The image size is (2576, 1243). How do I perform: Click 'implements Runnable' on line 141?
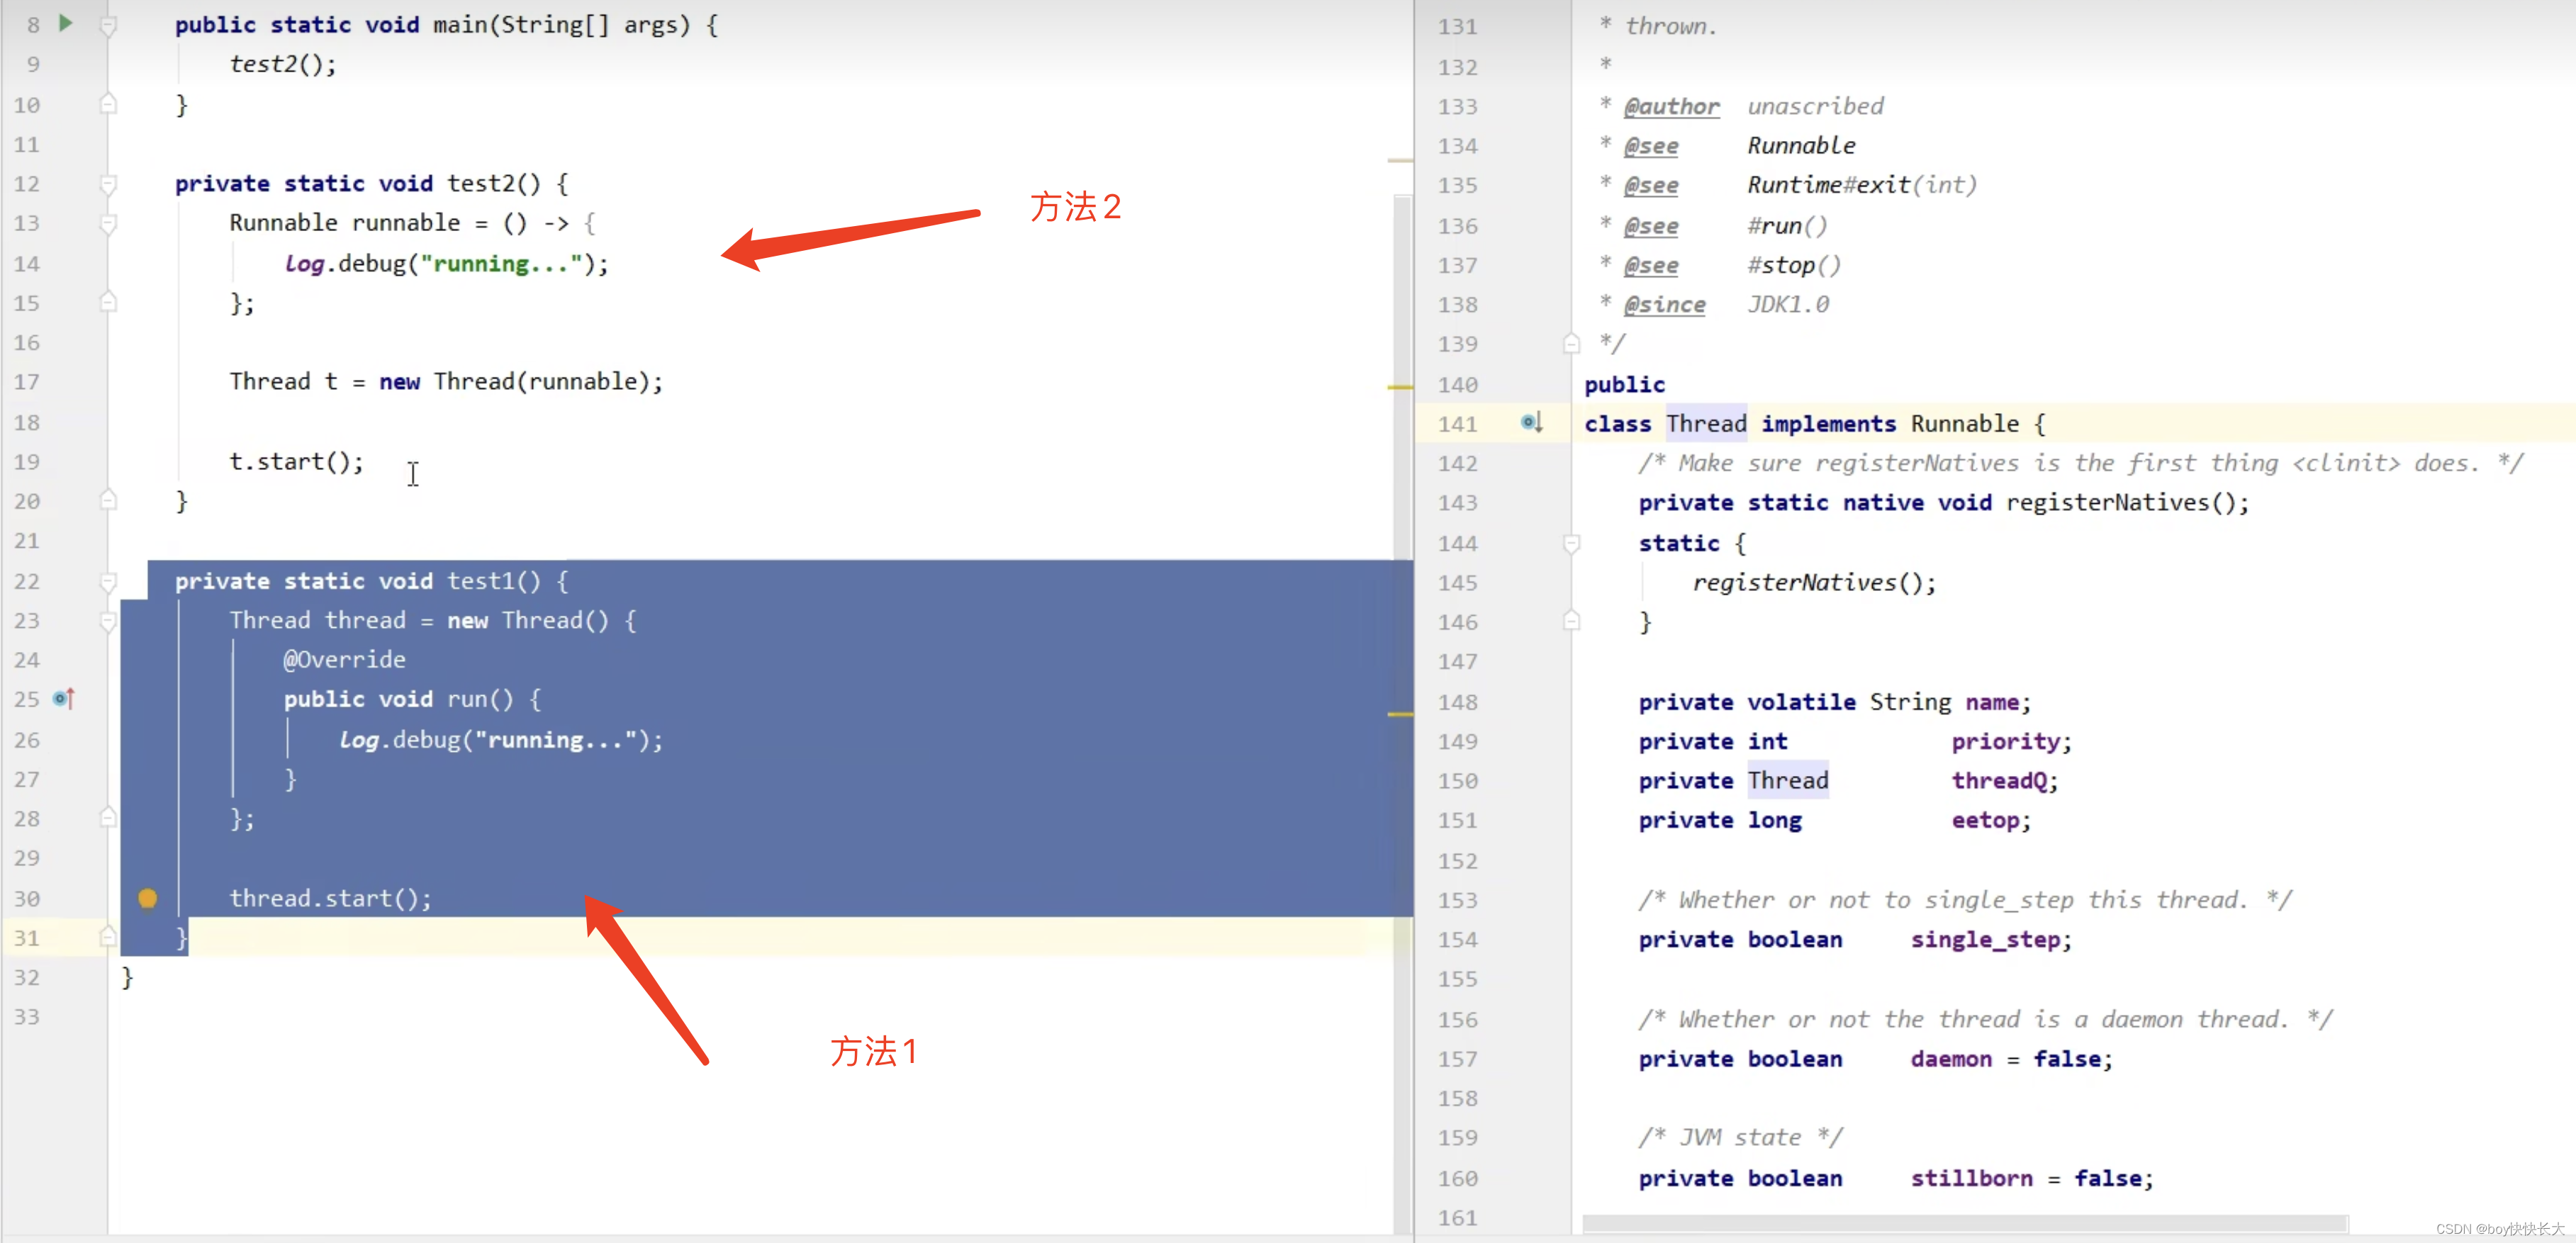point(1890,424)
